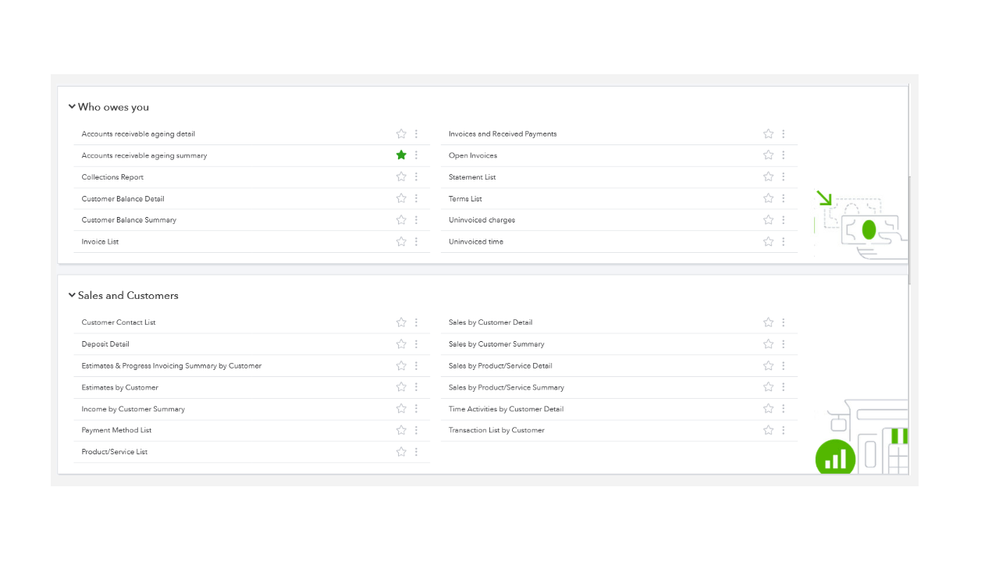Image resolution: width=999 pixels, height=562 pixels.
Task: Open Sales by Product/Service Summary report
Action: point(506,387)
